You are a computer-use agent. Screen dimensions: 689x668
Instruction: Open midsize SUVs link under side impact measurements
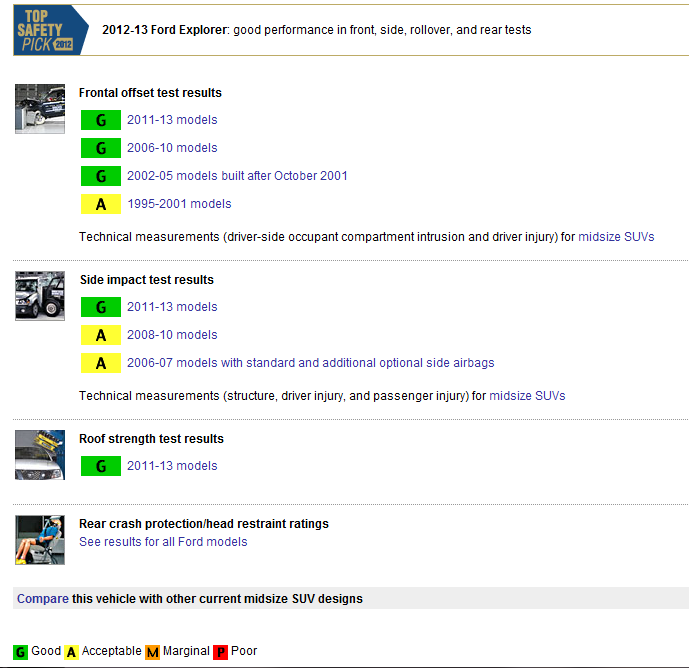pos(527,396)
